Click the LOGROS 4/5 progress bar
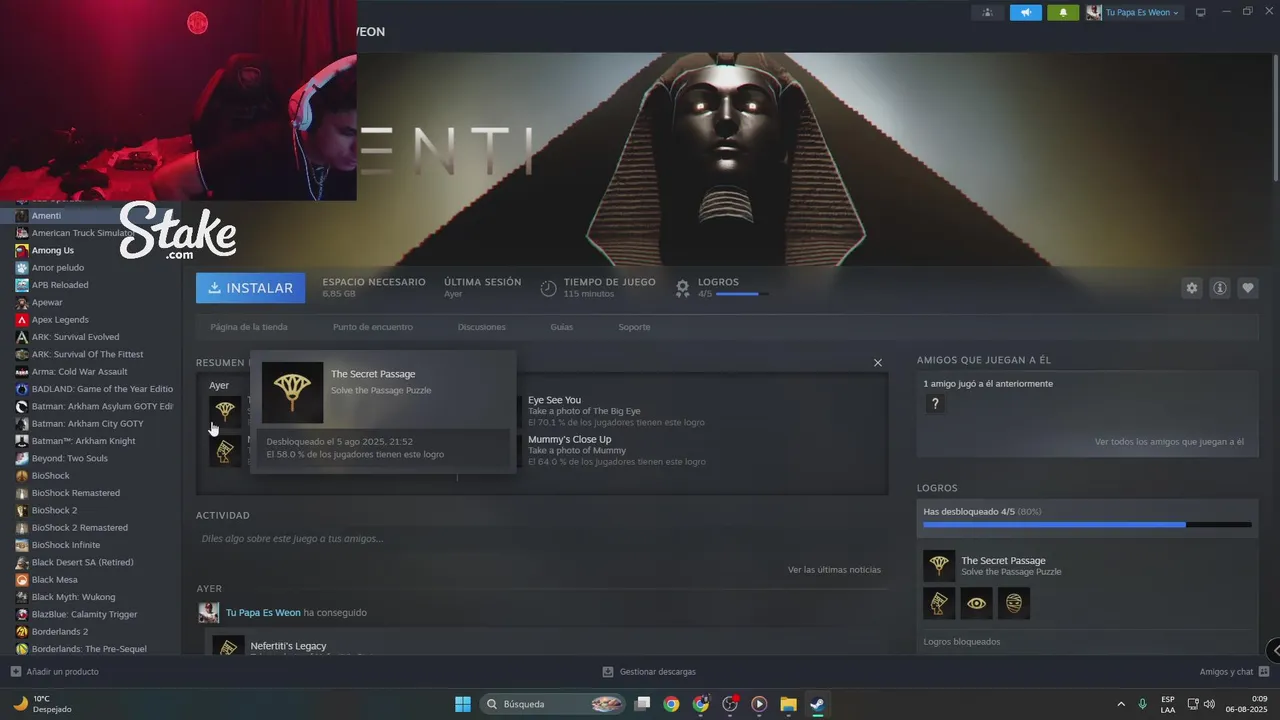This screenshot has width=1280, height=720. 743,294
